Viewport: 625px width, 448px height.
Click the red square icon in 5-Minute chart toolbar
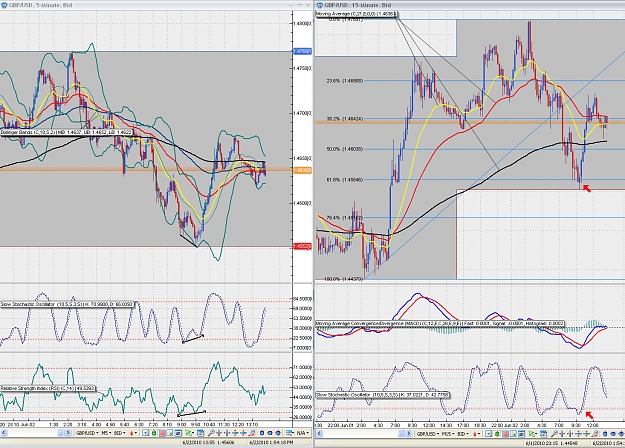162,433
